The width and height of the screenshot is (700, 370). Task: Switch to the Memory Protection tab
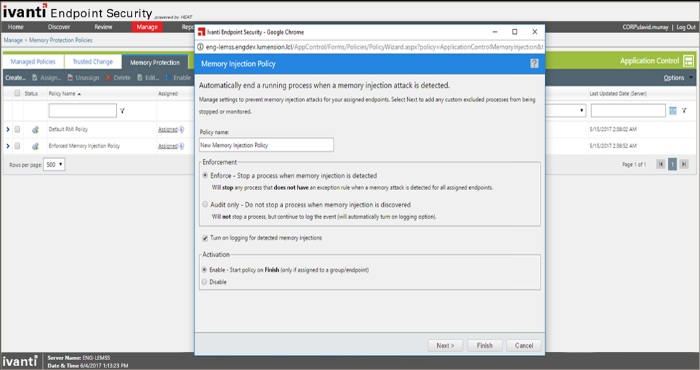click(155, 62)
